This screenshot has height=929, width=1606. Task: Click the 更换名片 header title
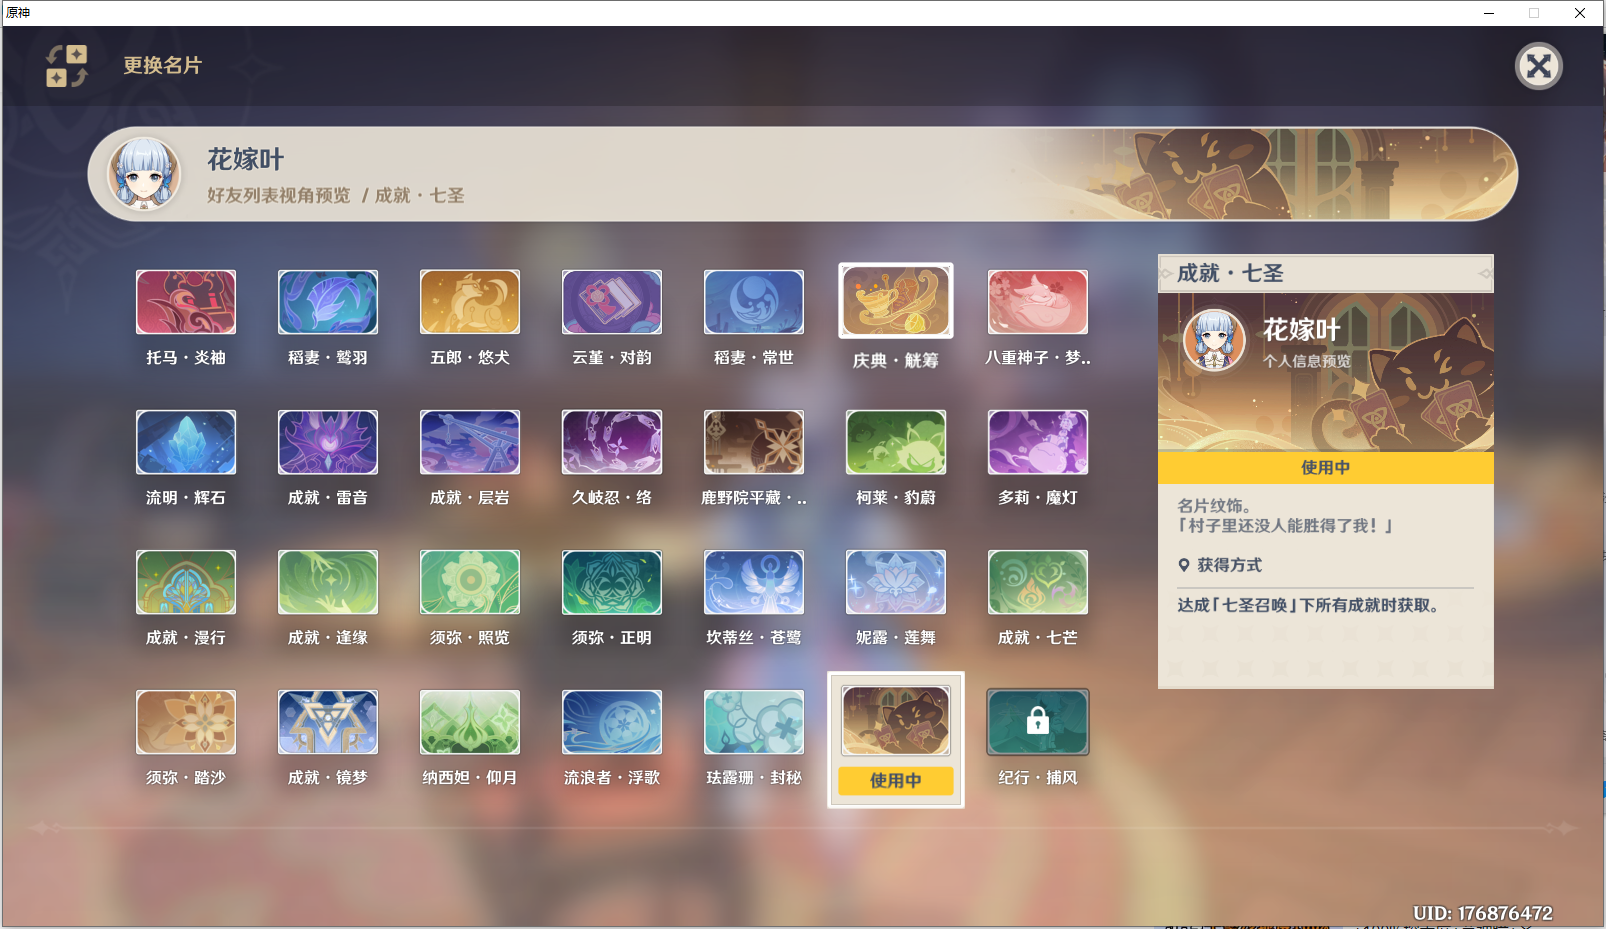pos(163,66)
